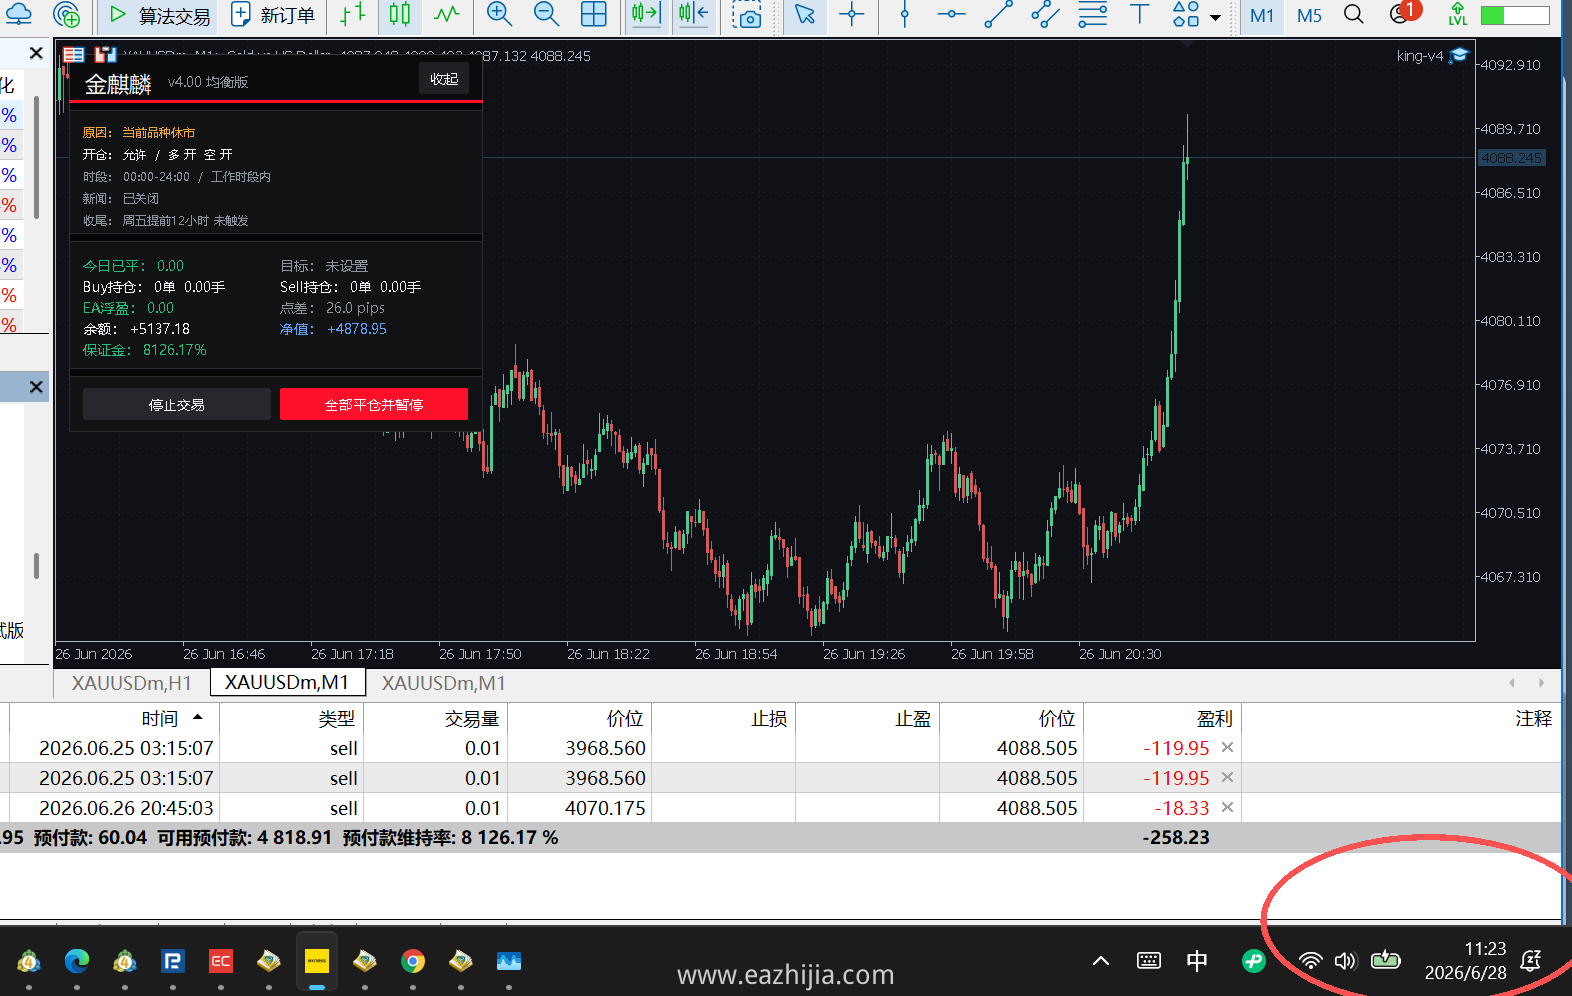Toggle chart auto-scroll to latest bar

[646, 14]
